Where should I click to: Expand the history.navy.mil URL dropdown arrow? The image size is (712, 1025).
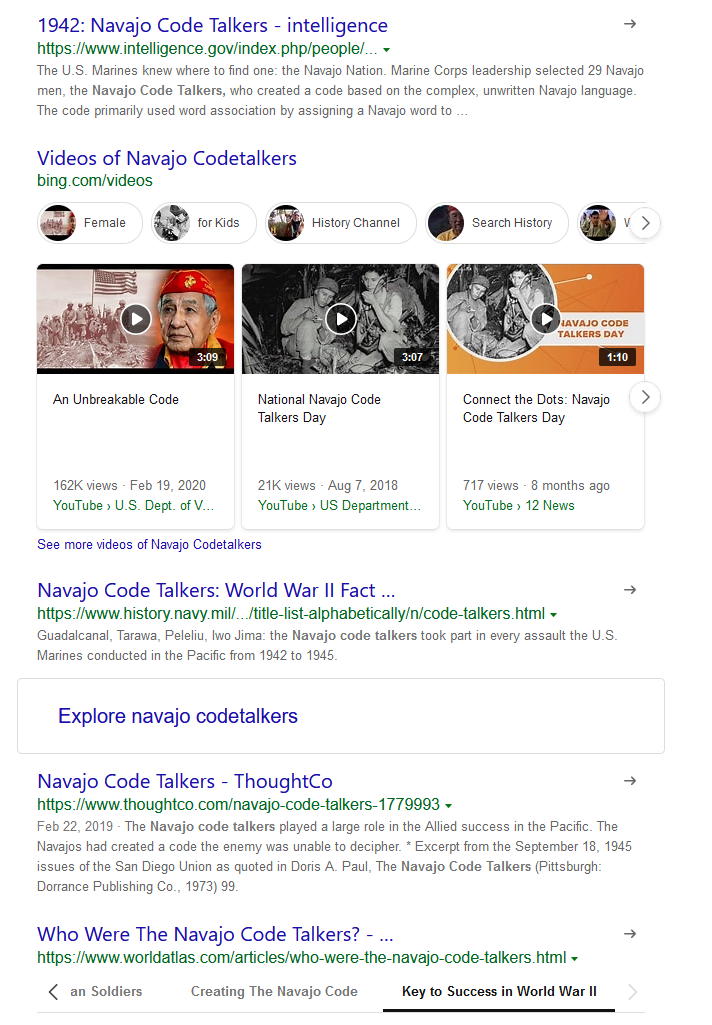click(554, 614)
